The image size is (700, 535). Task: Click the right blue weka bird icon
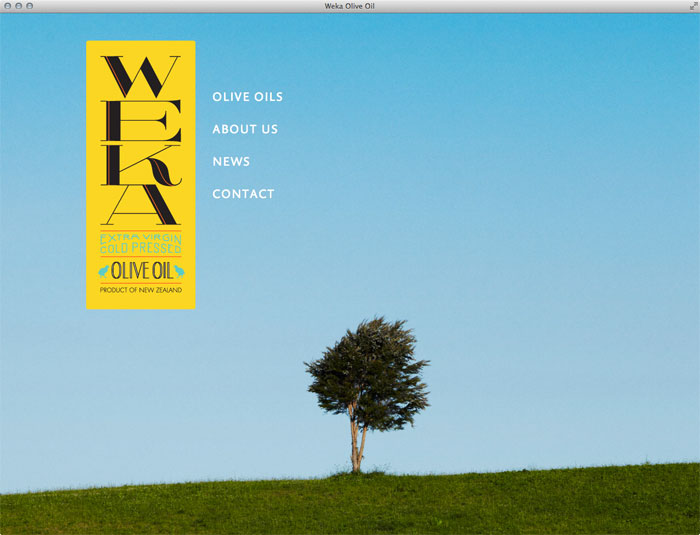click(179, 270)
